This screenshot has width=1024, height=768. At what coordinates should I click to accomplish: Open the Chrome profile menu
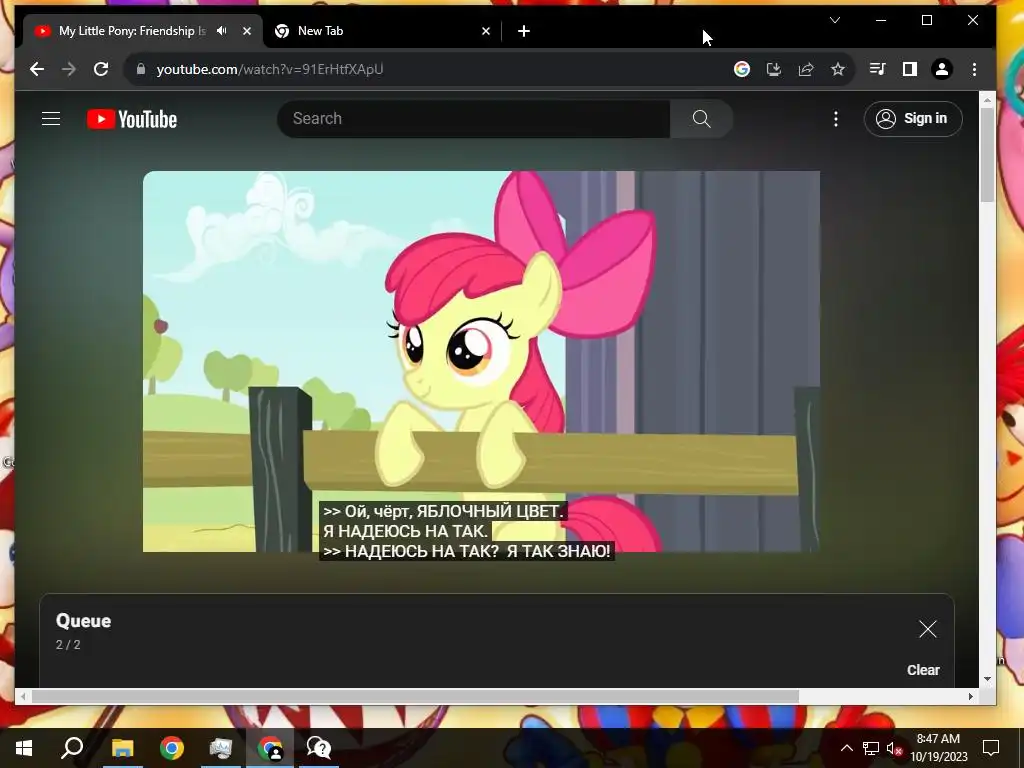point(942,69)
